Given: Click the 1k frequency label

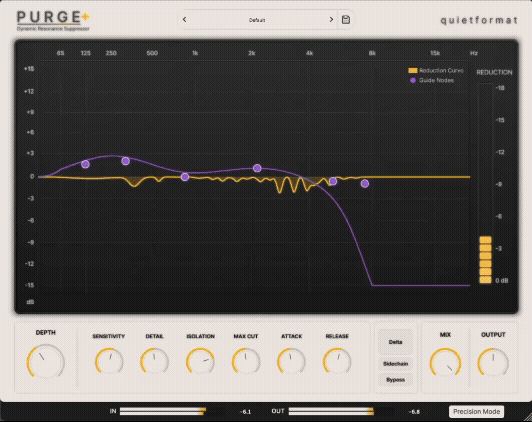Looking at the screenshot, I should point(195,53).
